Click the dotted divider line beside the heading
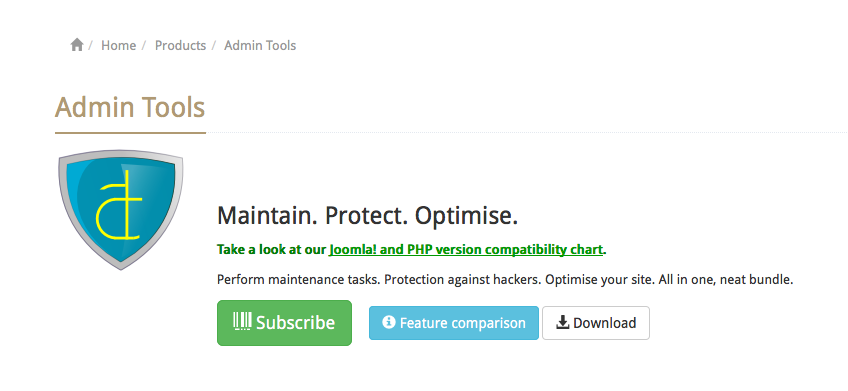This screenshot has width=848, height=391. pos(527,132)
